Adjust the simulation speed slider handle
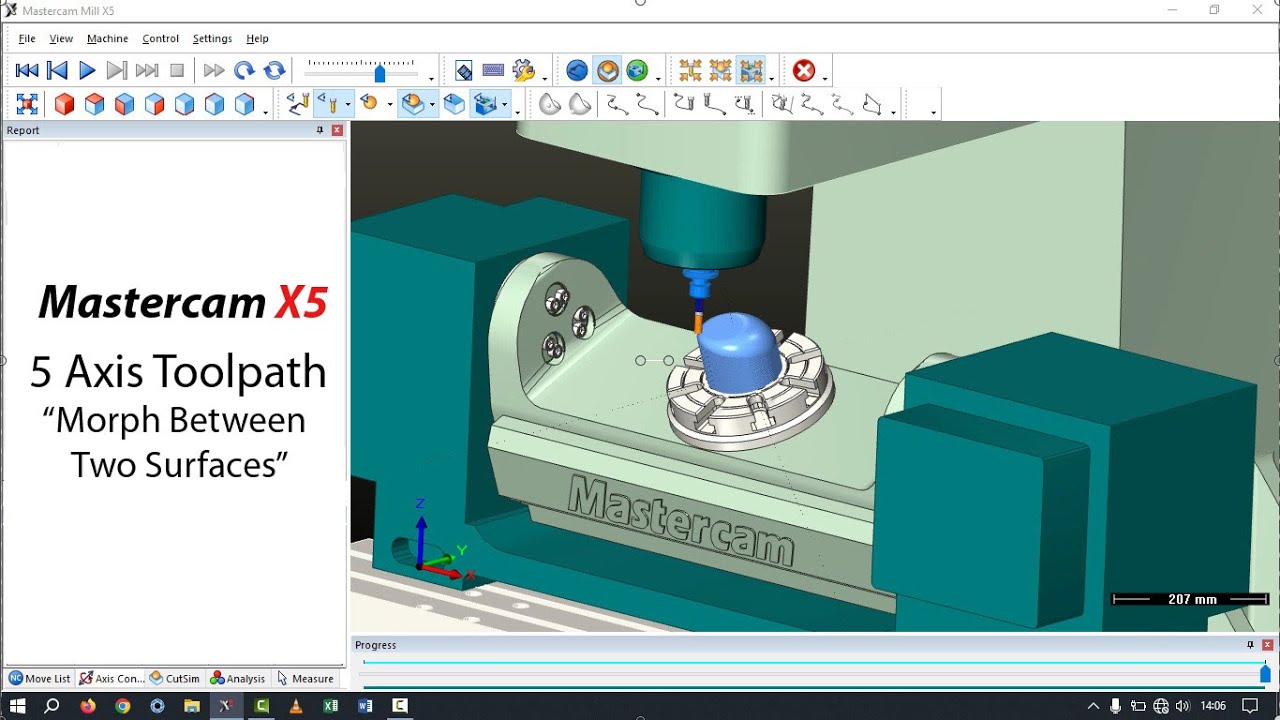 pos(380,73)
